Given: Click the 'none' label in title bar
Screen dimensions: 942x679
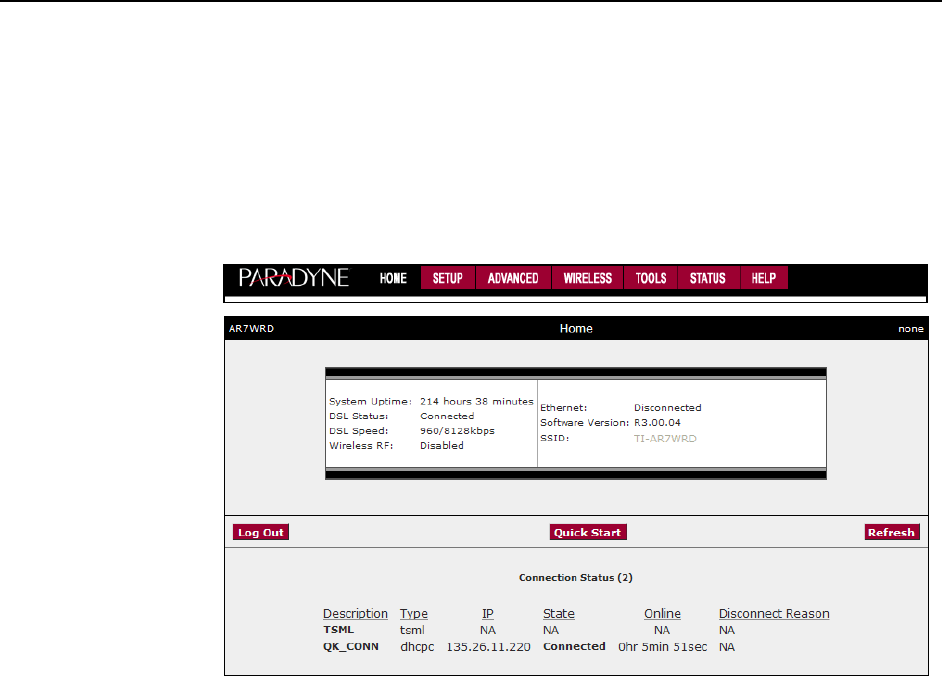Looking at the screenshot, I should [x=911, y=329].
